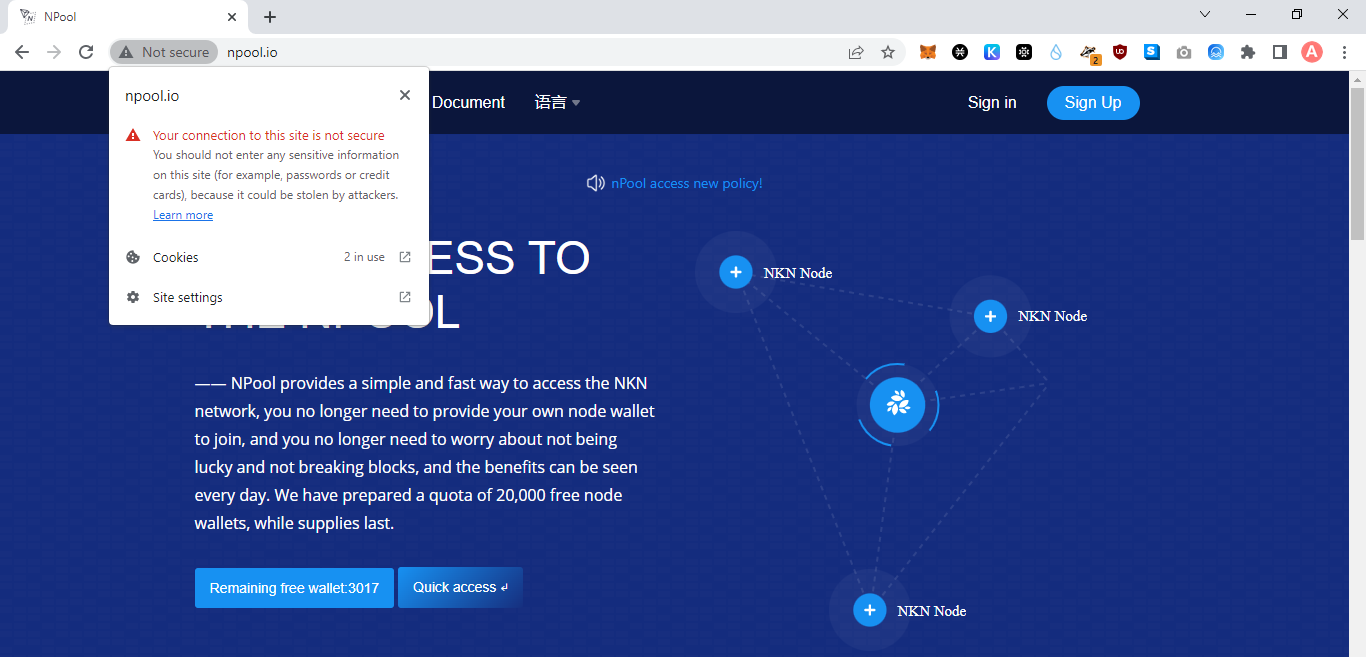The image size is (1366, 657).
Task: Click the share page icon
Action: [x=856, y=52]
